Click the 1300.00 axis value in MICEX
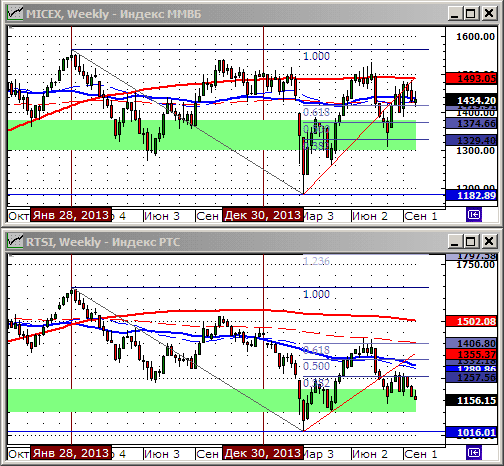 point(475,151)
